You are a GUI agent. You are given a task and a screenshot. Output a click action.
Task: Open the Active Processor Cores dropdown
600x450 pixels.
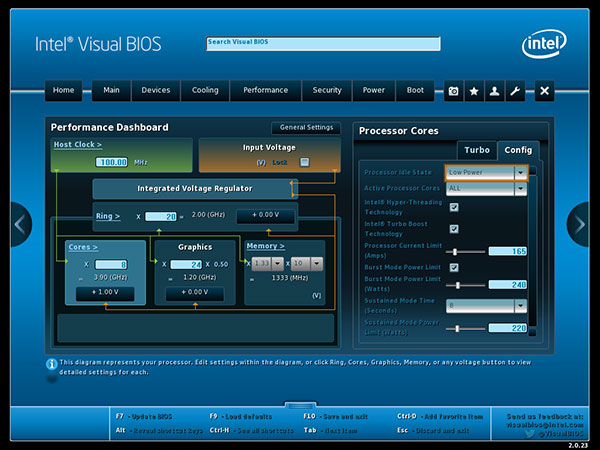pyautogui.click(x=486, y=189)
